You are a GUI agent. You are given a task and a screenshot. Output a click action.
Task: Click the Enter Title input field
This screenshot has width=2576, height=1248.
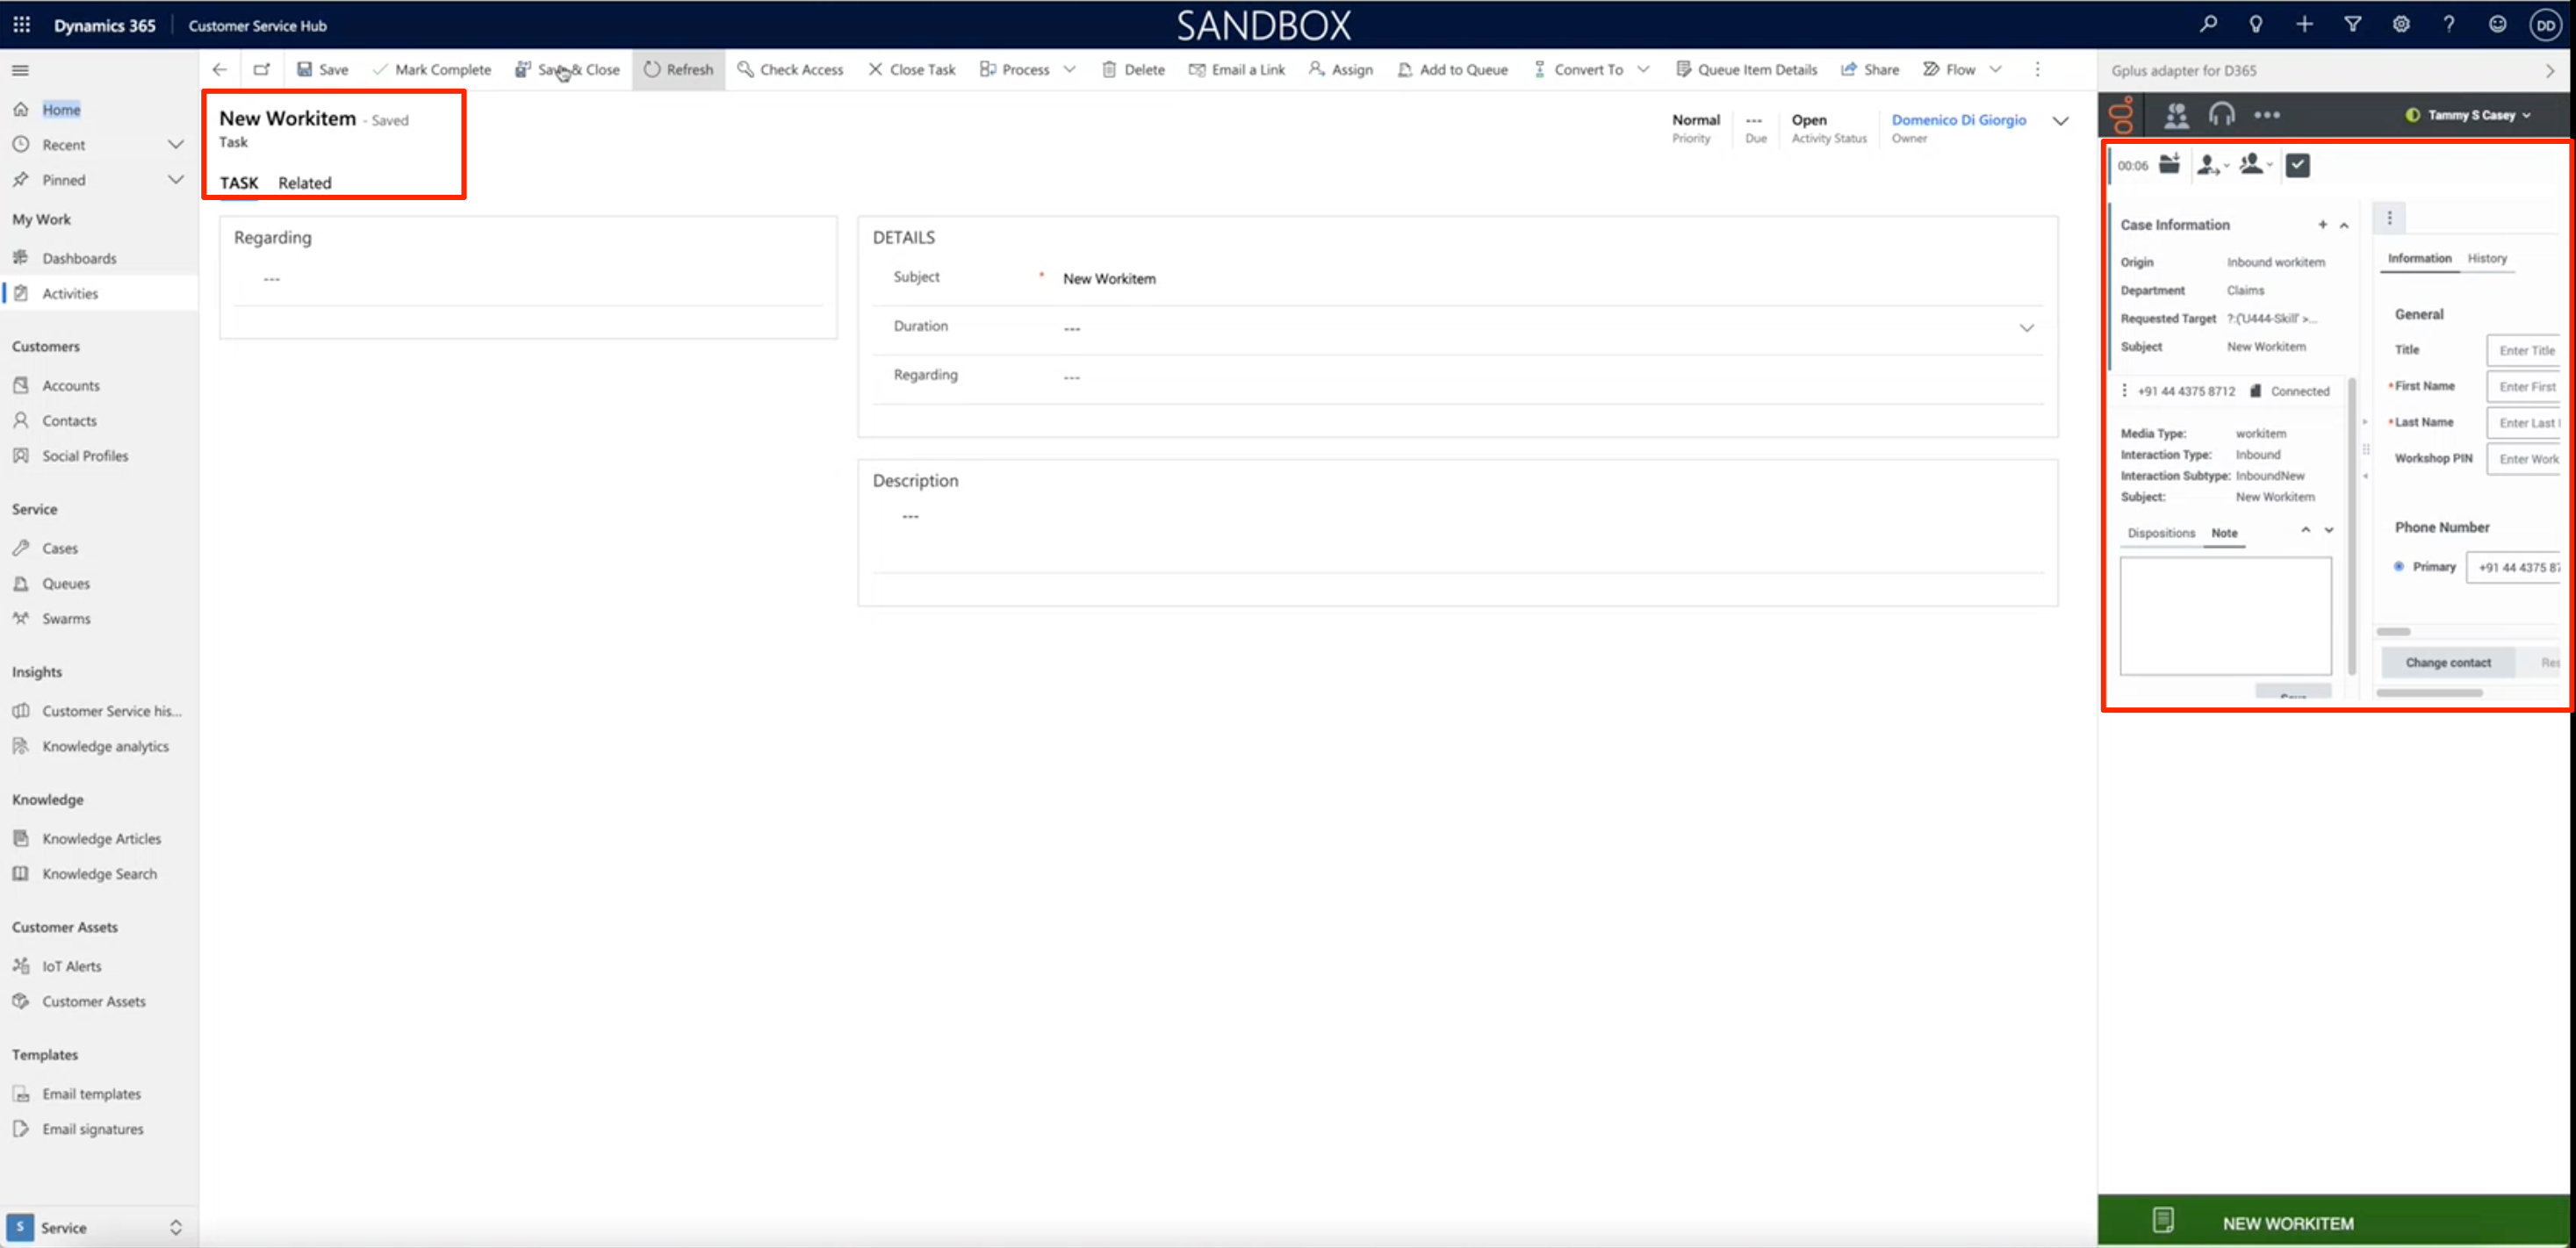click(x=2523, y=350)
